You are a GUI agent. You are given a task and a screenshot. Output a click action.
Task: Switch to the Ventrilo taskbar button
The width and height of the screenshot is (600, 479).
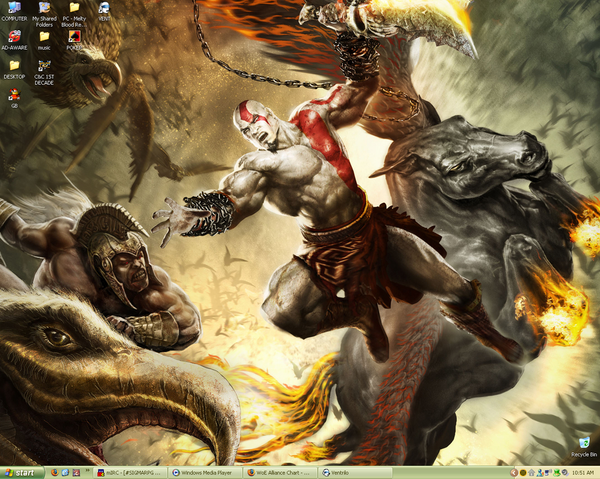tap(355, 473)
